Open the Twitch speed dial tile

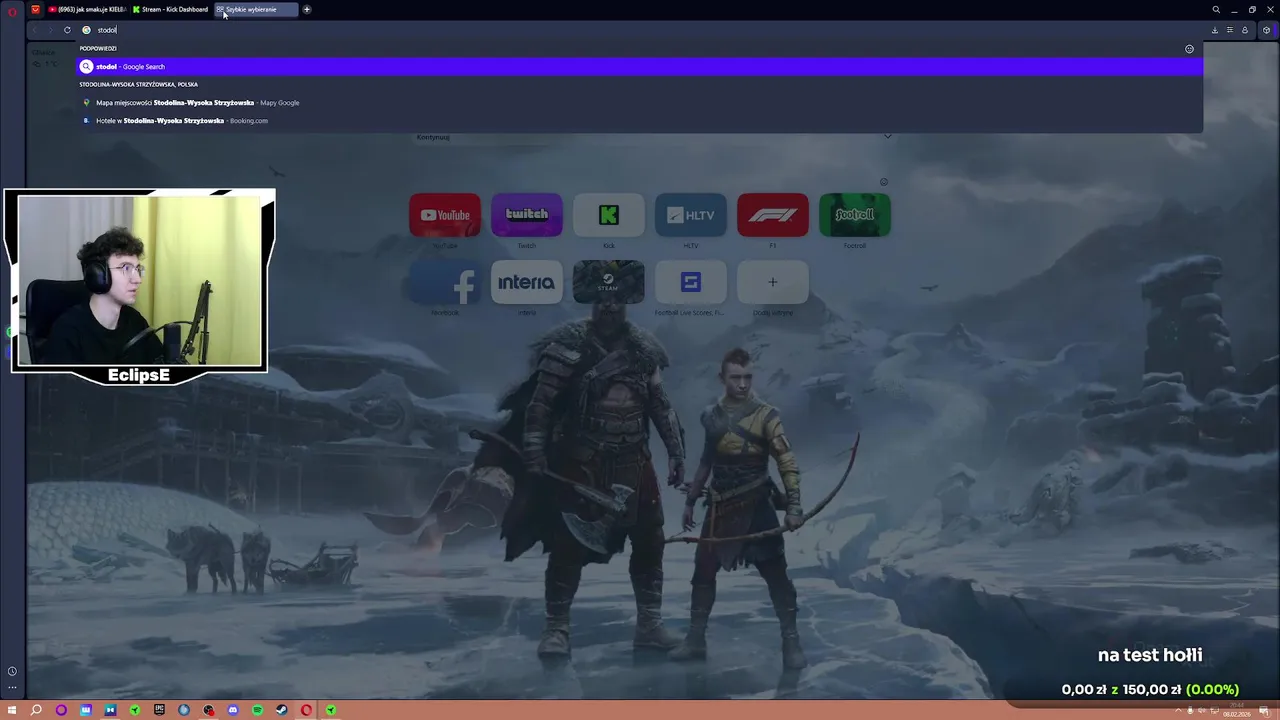(x=527, y=215)
